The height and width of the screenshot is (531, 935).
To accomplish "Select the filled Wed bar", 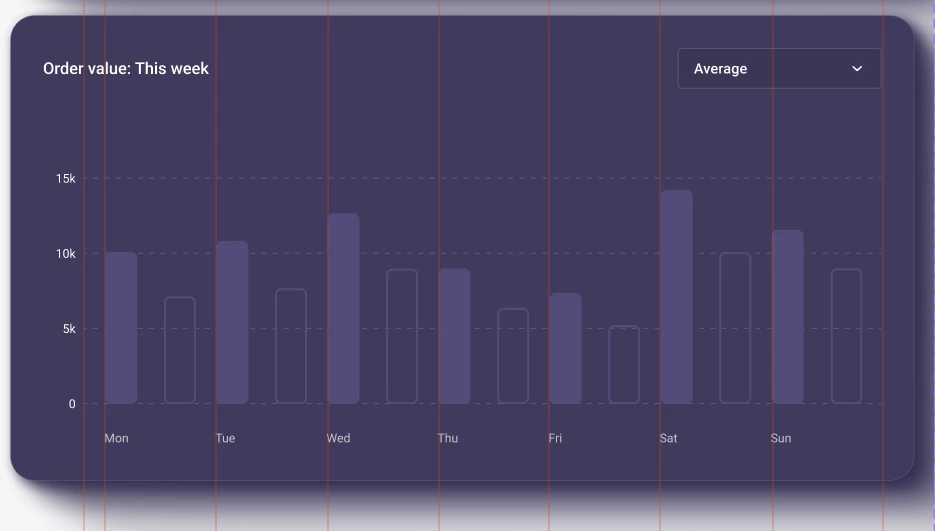I will [x=343, y=308].
